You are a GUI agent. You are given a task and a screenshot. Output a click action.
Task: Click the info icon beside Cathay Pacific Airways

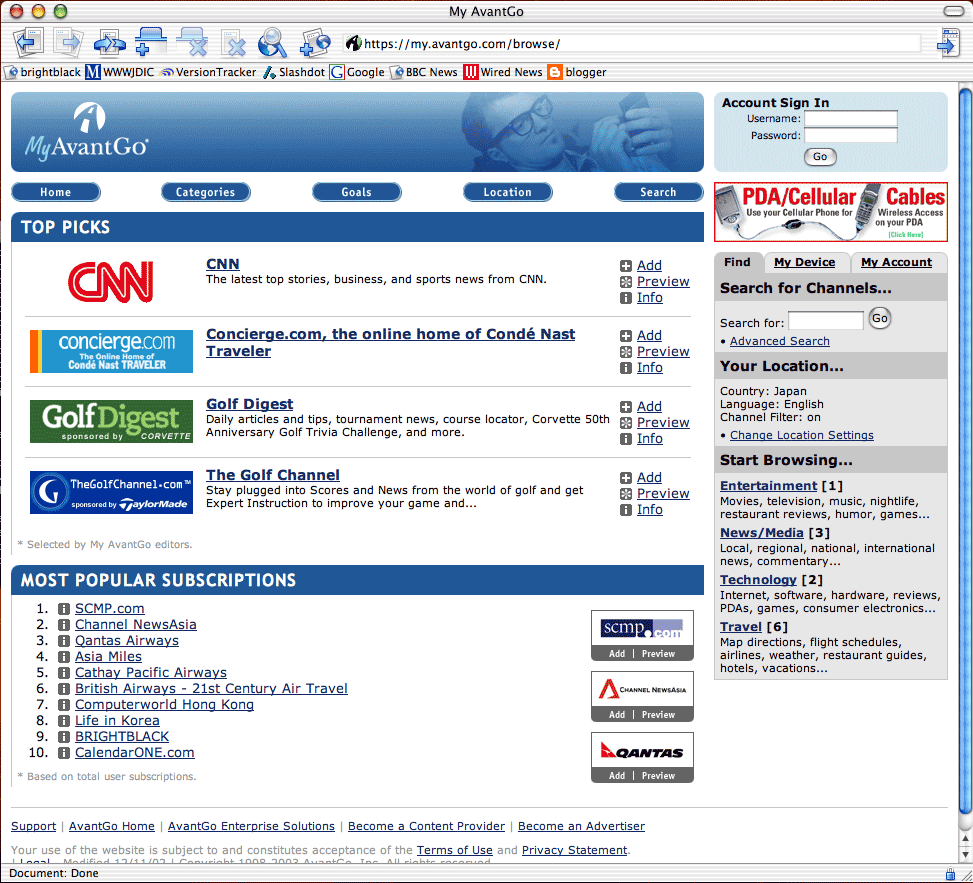pos(63,673)
